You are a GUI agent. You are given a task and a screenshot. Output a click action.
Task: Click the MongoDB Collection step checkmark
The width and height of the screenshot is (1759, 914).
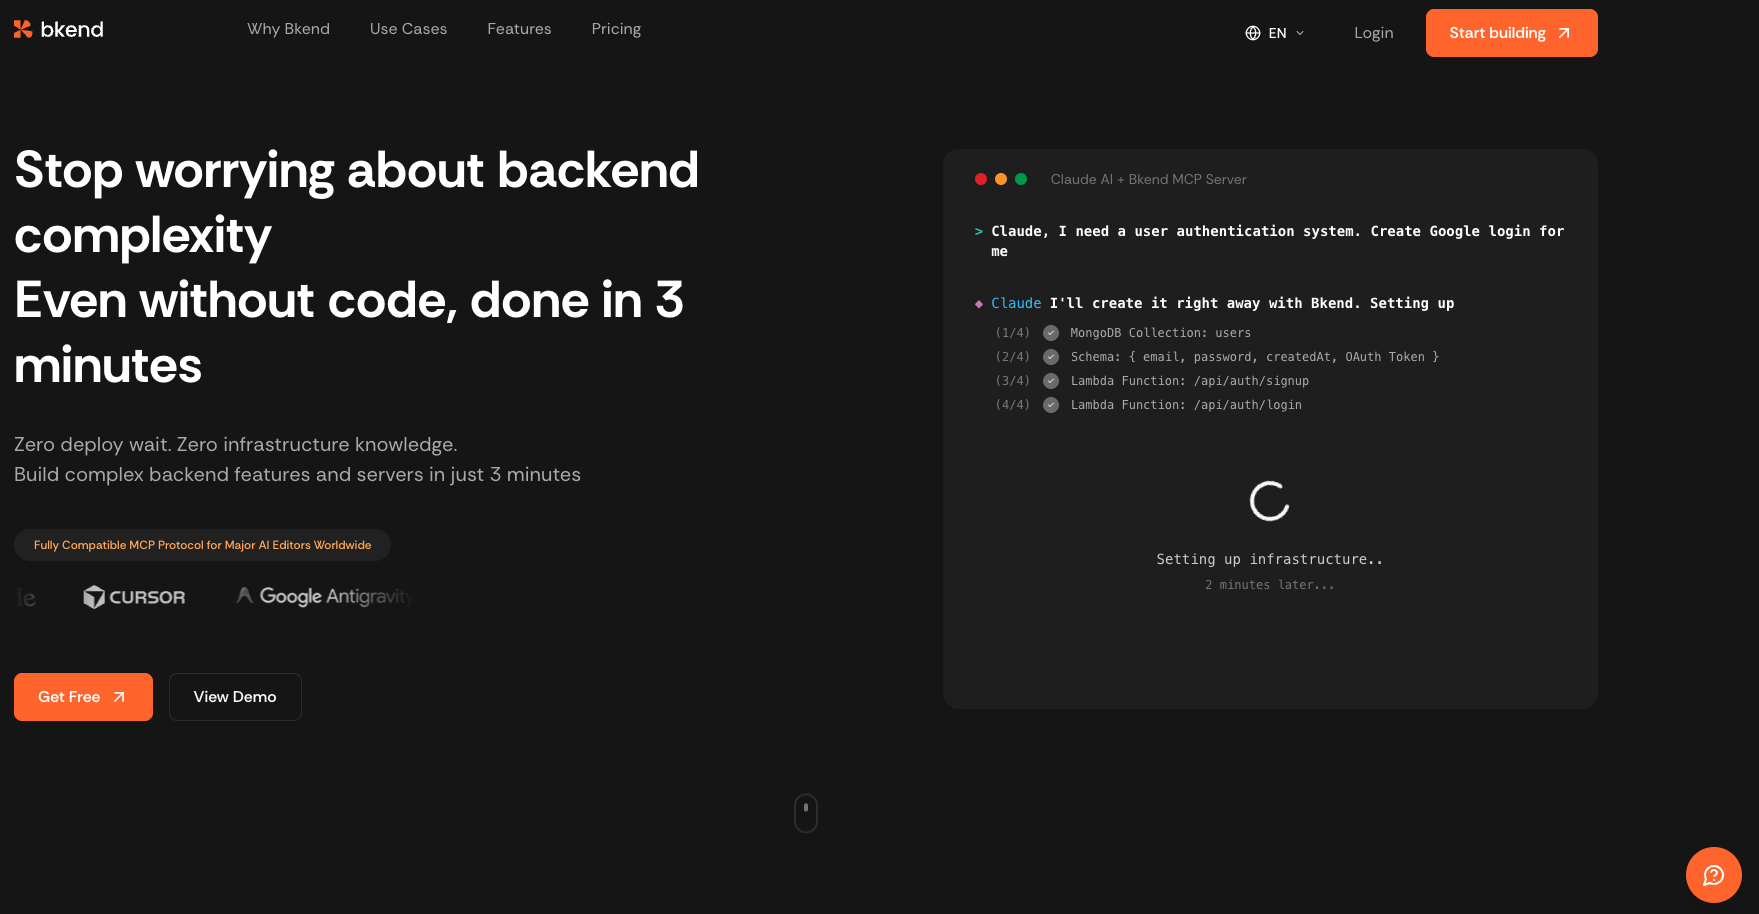coord(1051,333)
